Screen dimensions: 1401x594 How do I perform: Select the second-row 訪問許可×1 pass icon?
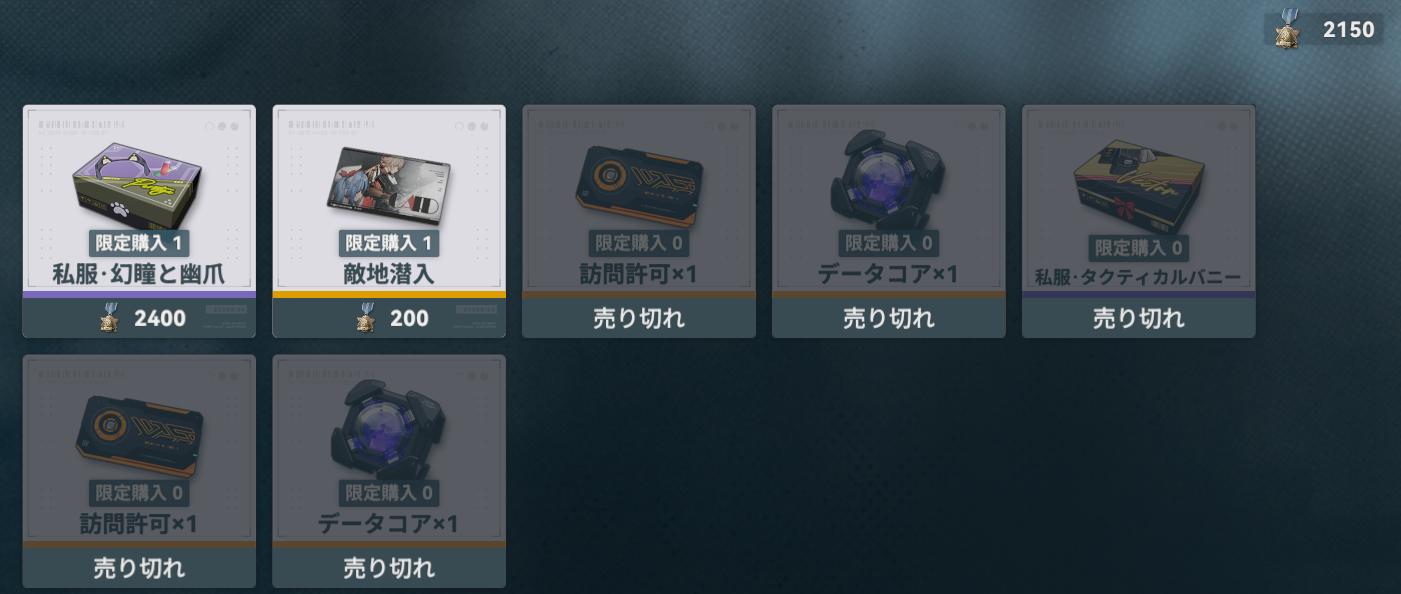coord(139,434)
